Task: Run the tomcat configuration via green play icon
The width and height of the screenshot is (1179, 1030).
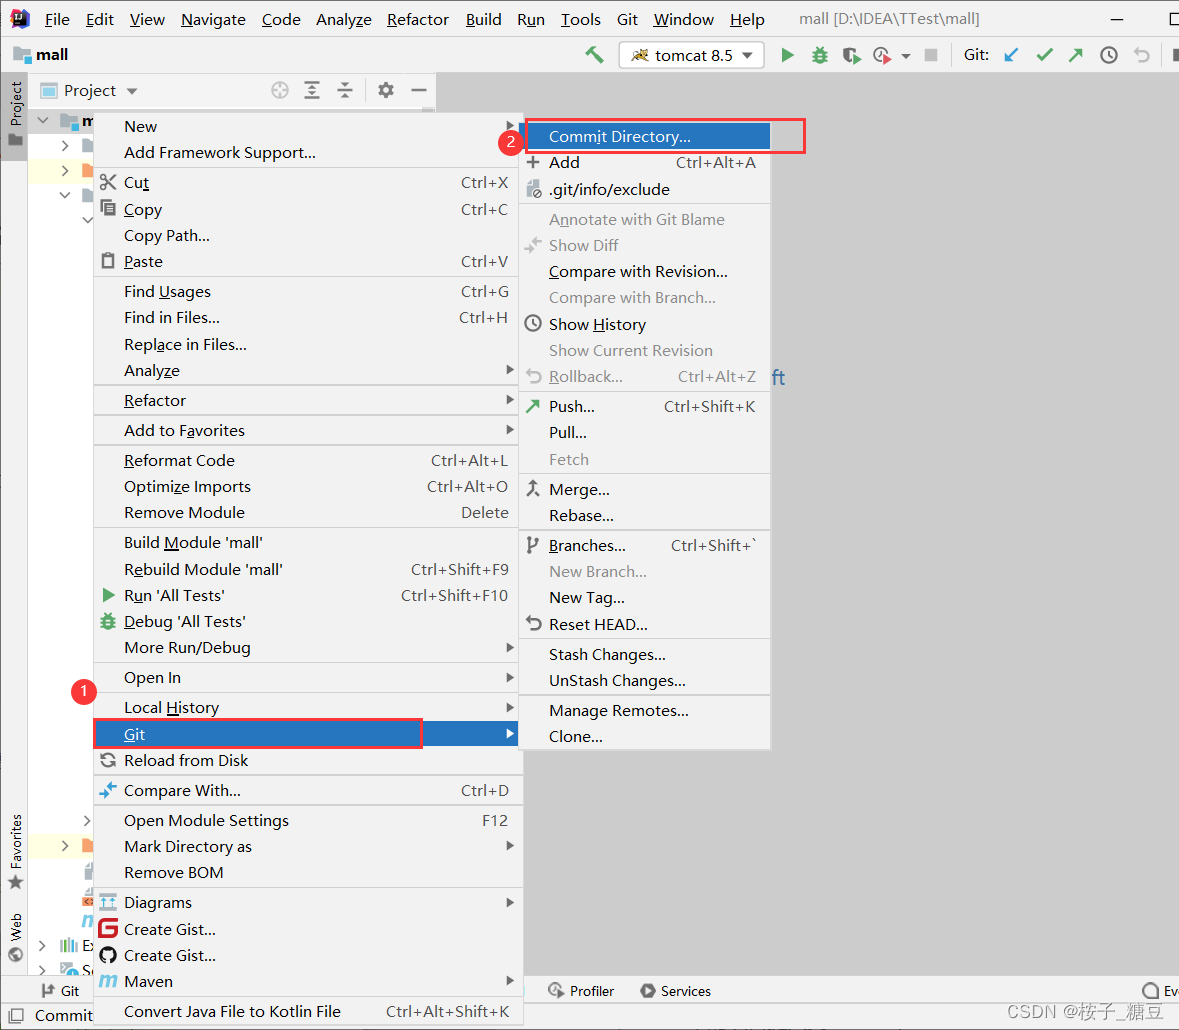Action: tap(787, 55)
